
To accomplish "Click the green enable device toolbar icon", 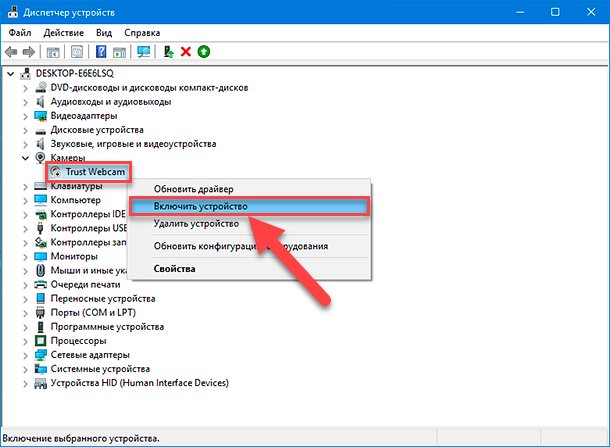I will tap(203, 51).
